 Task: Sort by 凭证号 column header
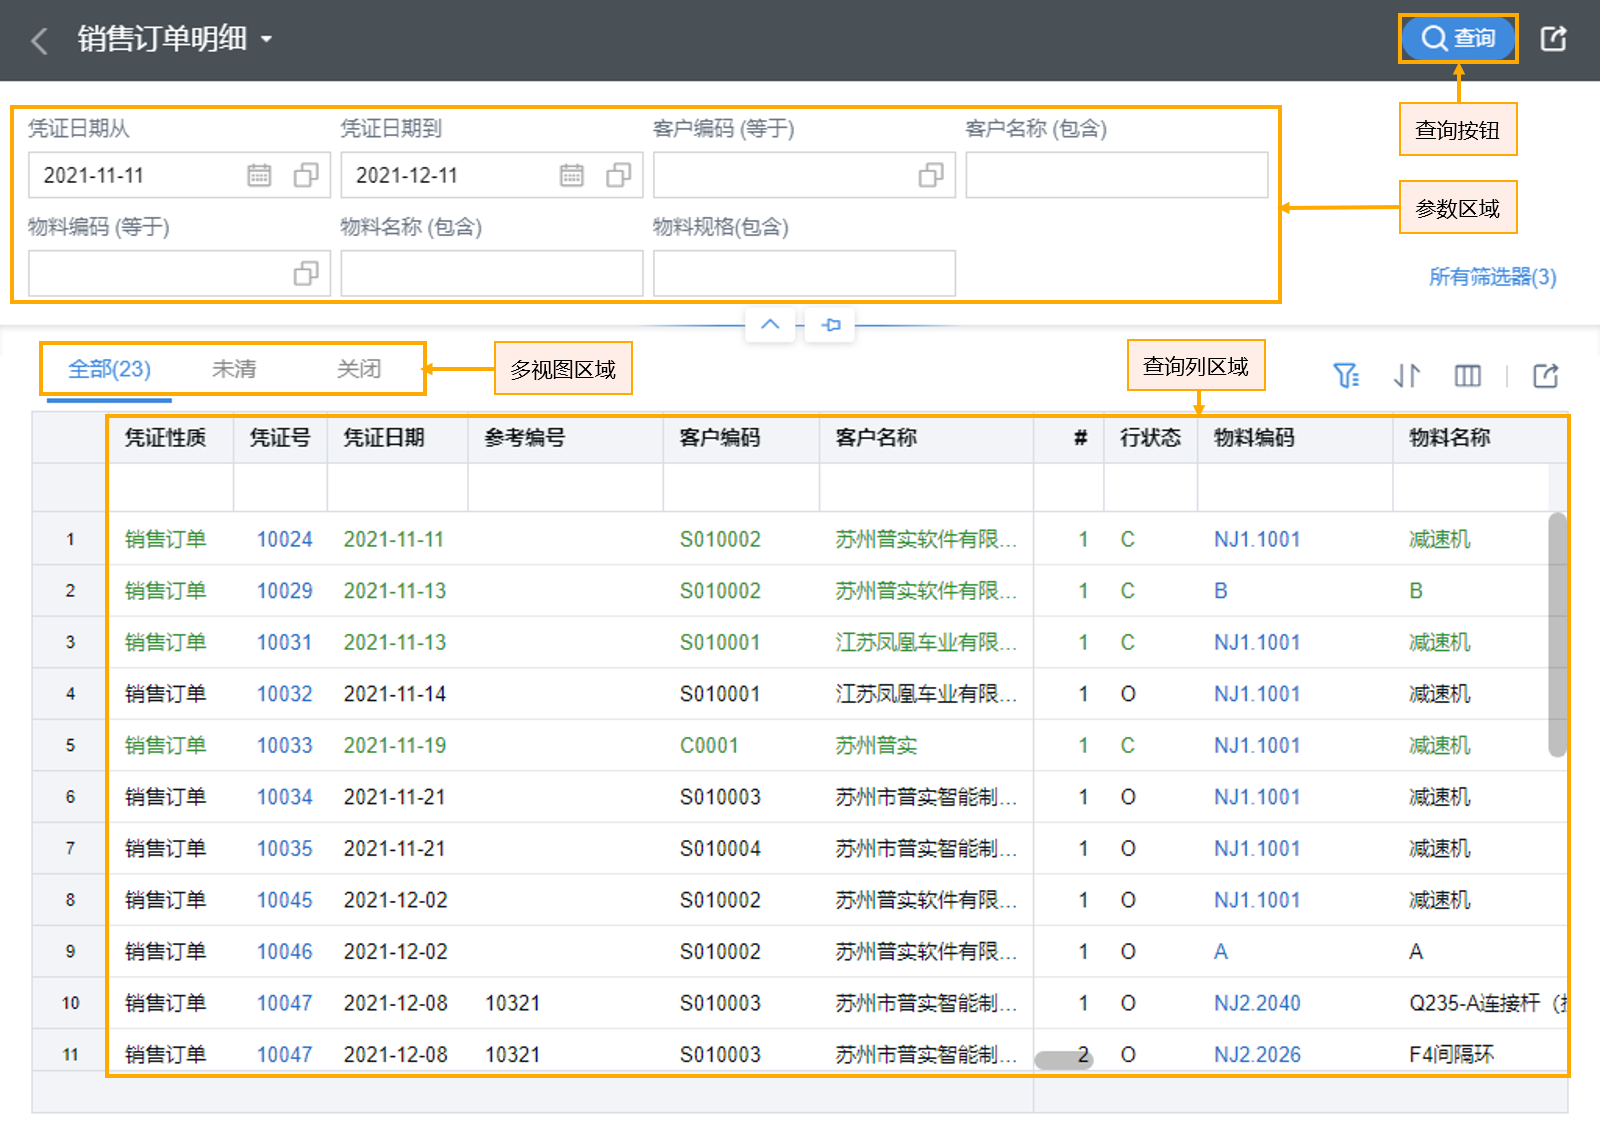280,438
